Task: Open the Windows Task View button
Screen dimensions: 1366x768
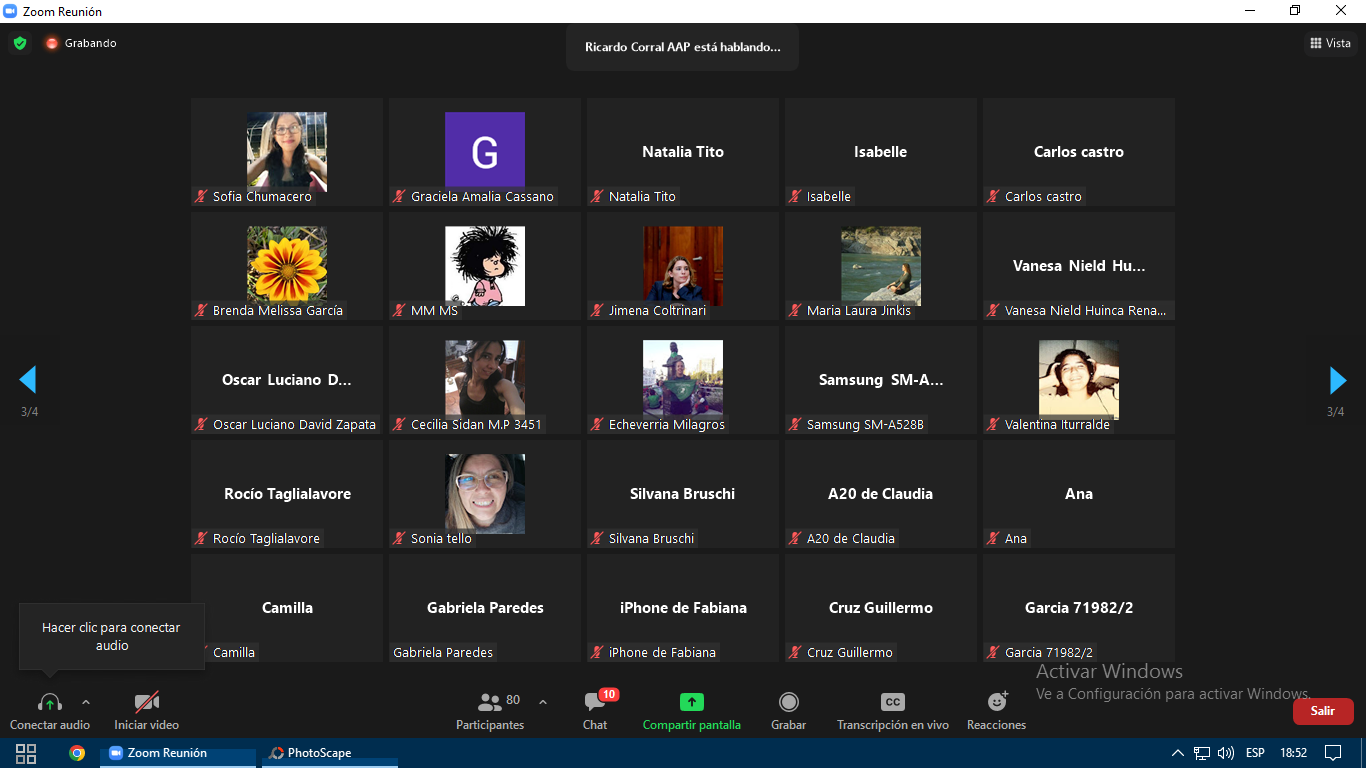Action: pos(26,753)
